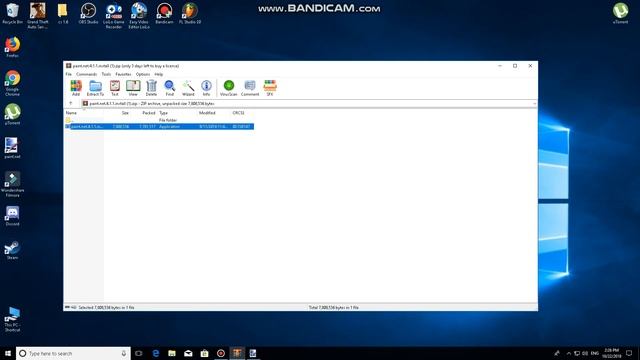Image resolution: width=640 pixels, height=360 pixels.
Task: Select the highlighted paint.net application file row
Action: 159,127
